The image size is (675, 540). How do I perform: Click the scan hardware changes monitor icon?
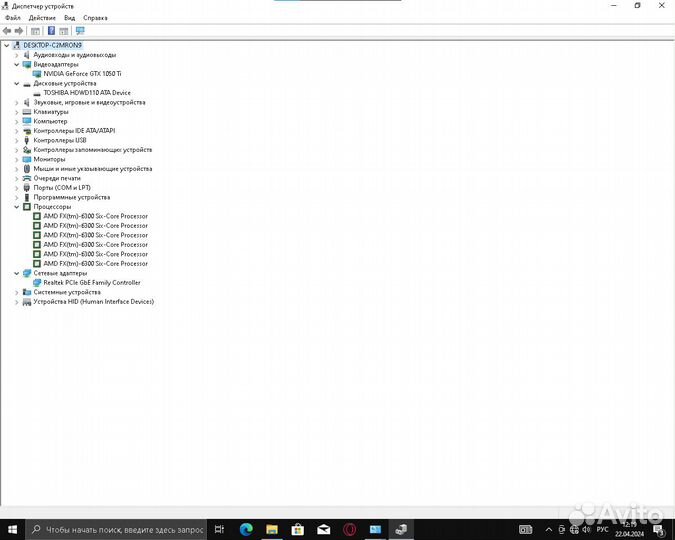tap(80, 31)
